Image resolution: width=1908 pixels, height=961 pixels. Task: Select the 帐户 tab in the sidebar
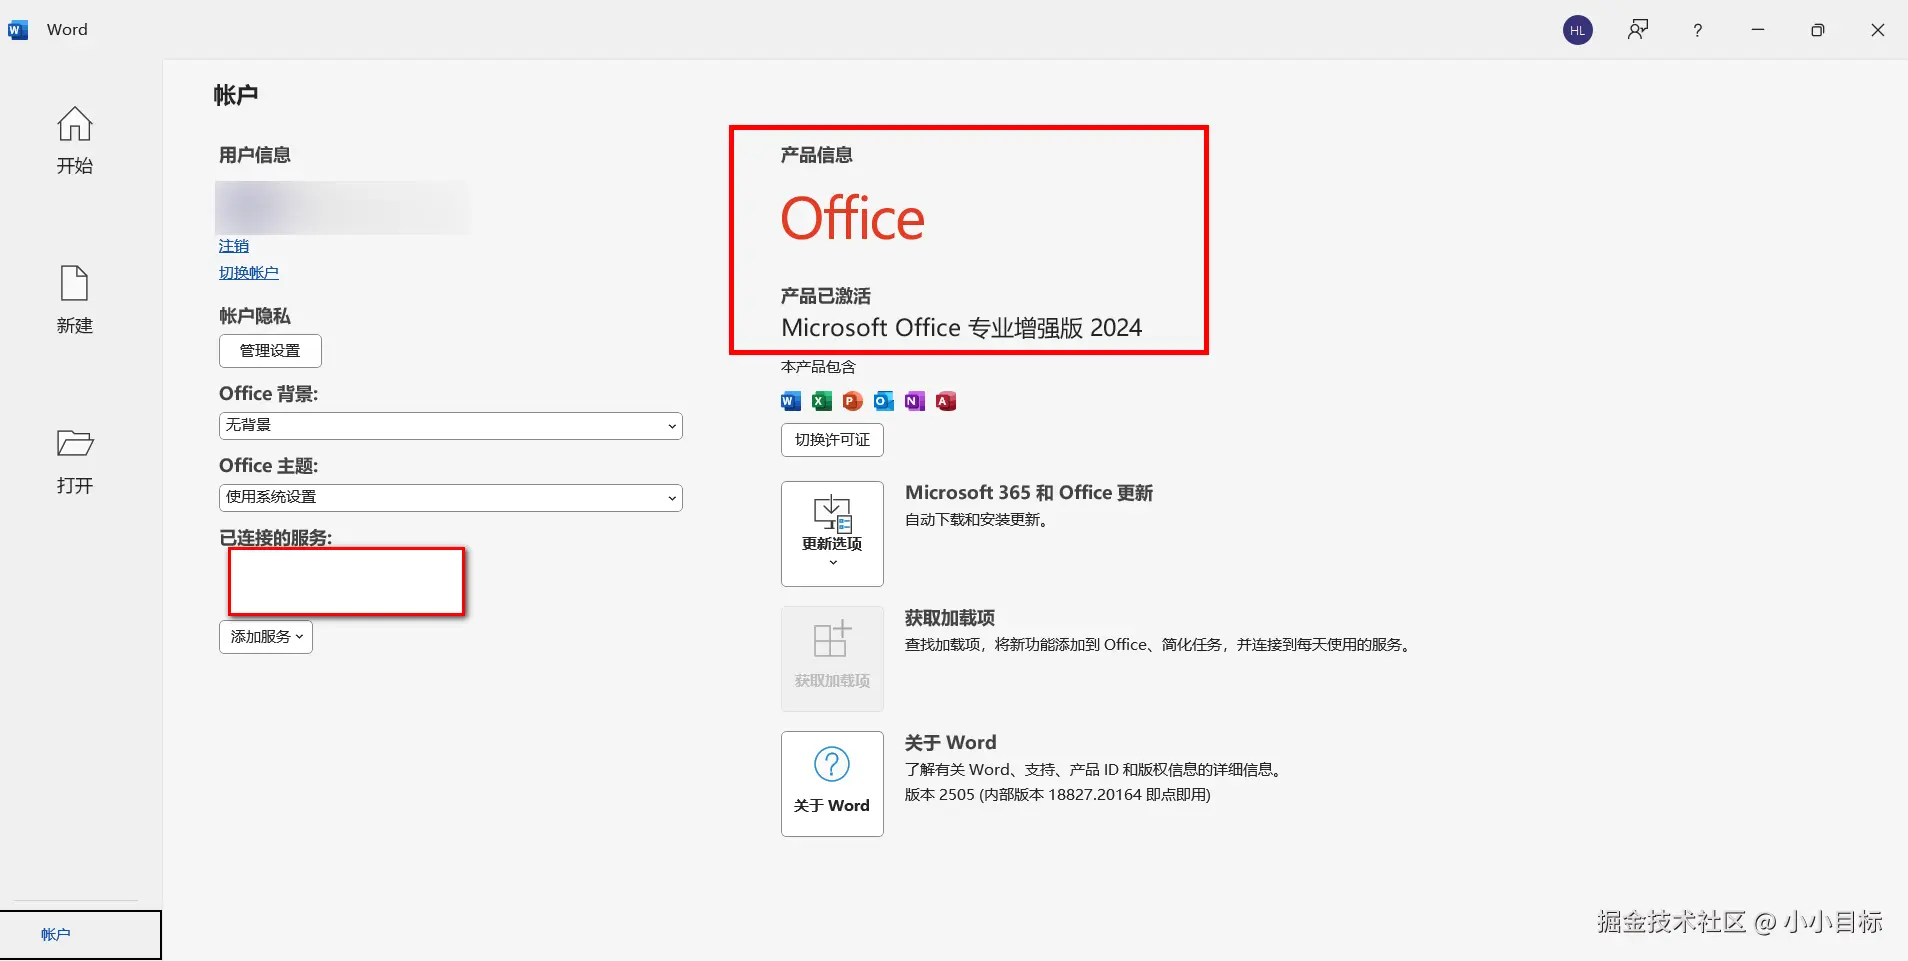point(80,935)
